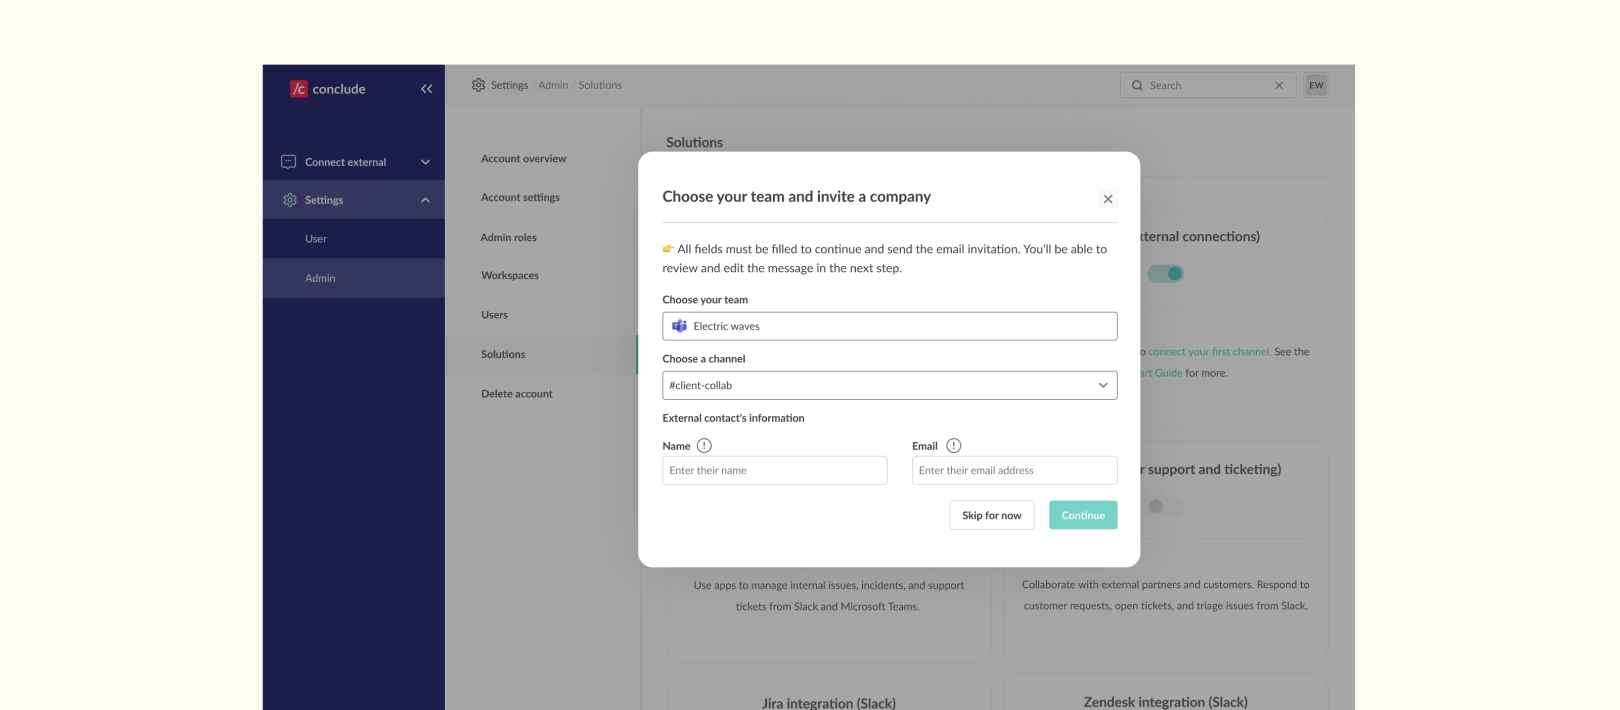Click the Continue button
This screenshot has height=710, width=1620.
pyautogui.click(x=1083, y=515)
